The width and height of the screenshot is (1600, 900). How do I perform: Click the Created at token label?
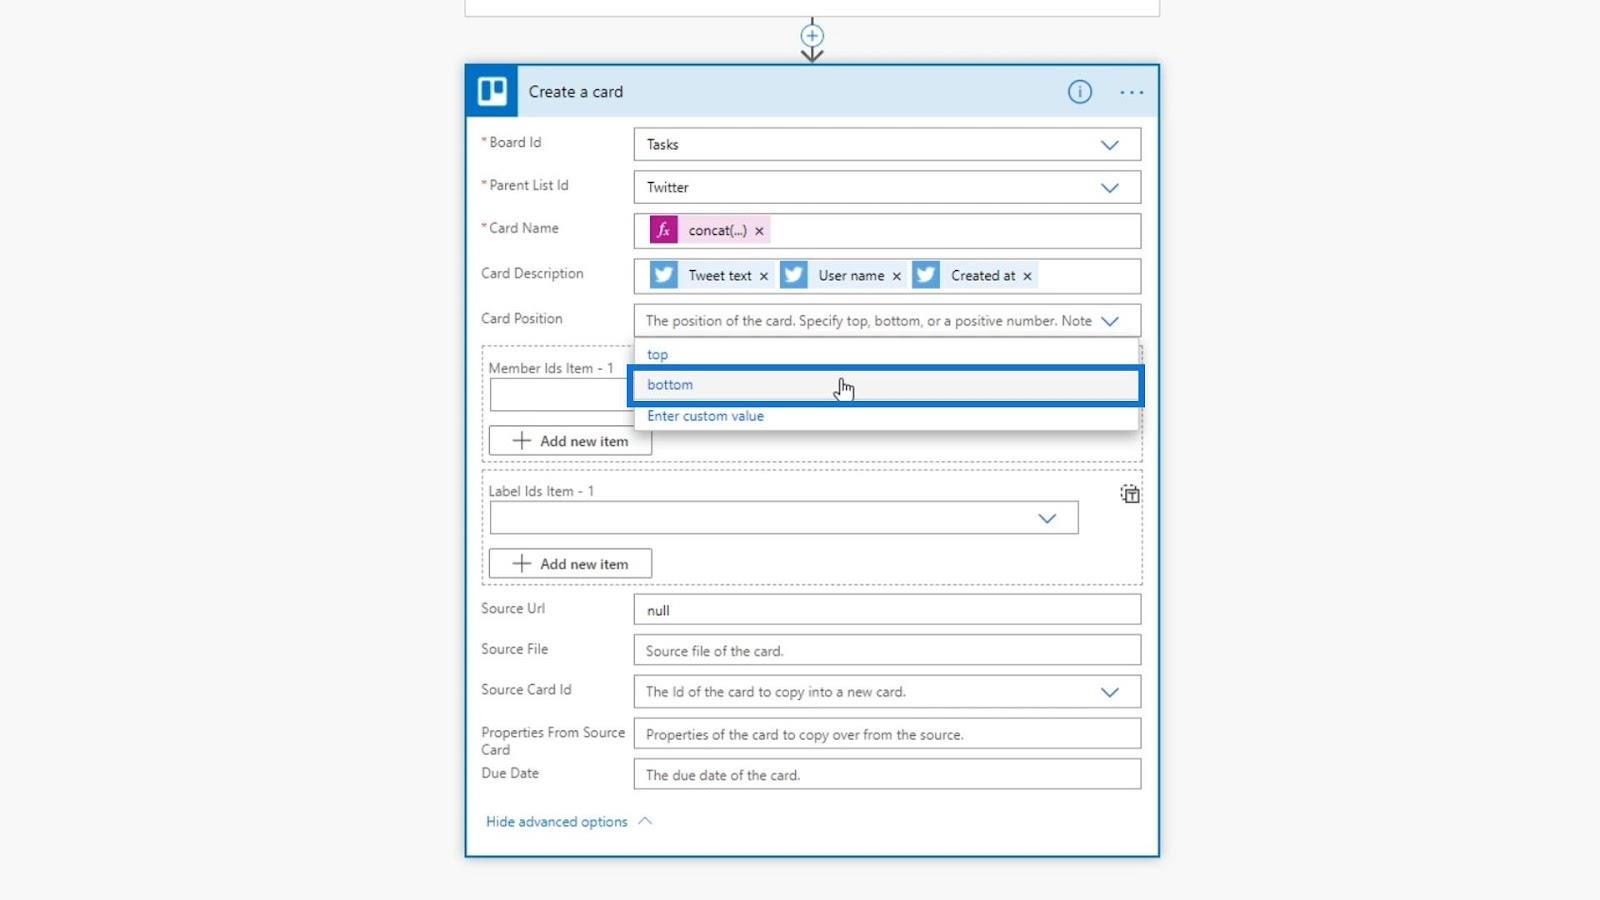983,276
